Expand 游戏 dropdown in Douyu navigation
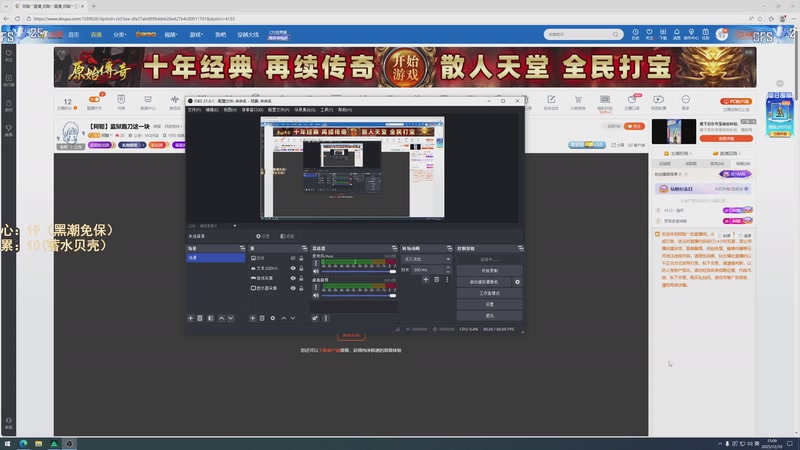 196,35
